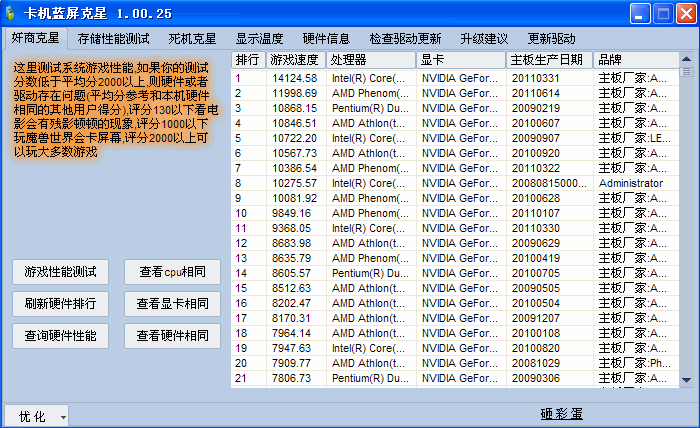The image size is (700, 428).
Task: Select the row with score 10722.20
Action: [455, 138]
